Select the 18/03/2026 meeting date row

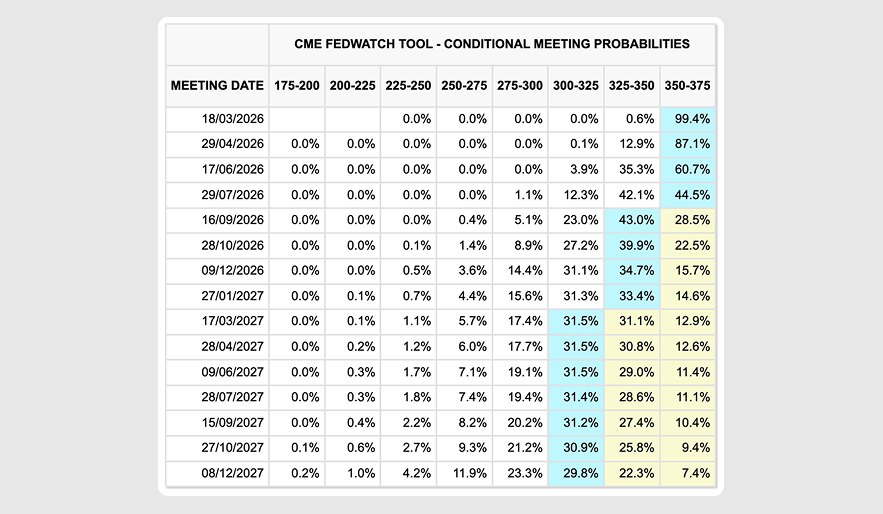click(x=232, y=119)
